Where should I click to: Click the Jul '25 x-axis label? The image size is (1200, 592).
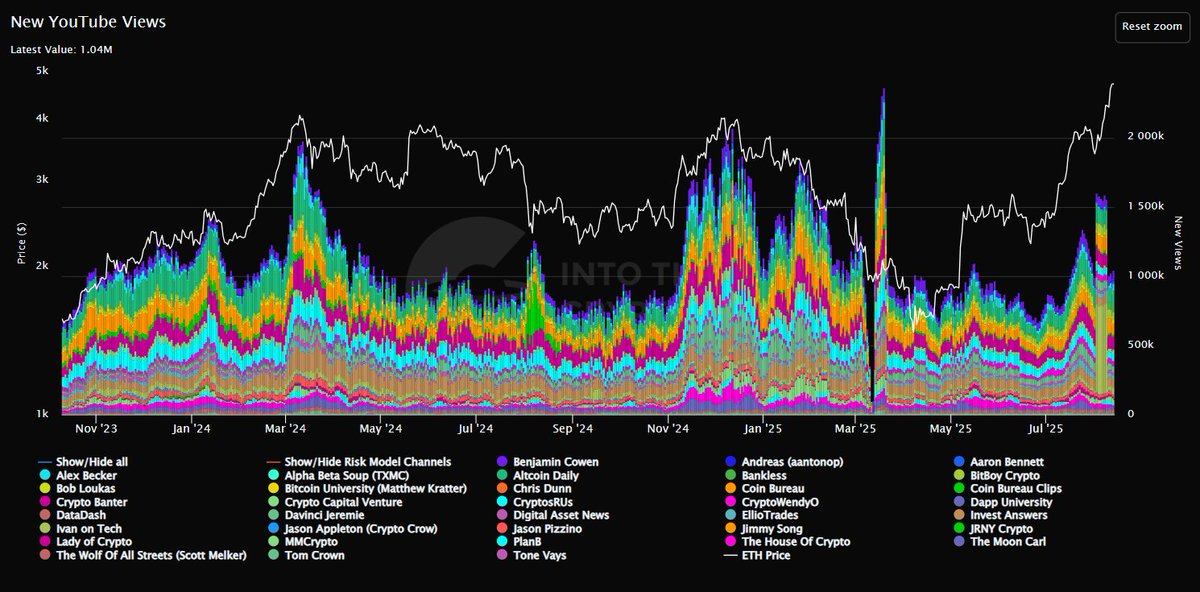1046,428
